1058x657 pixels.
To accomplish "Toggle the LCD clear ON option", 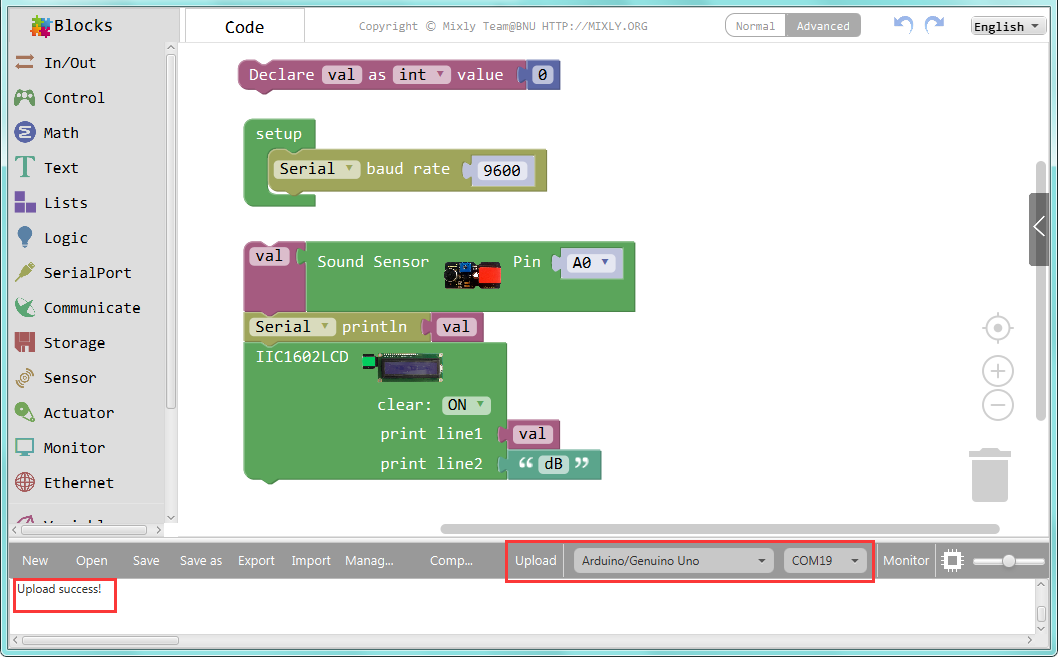I will point(466,405).
